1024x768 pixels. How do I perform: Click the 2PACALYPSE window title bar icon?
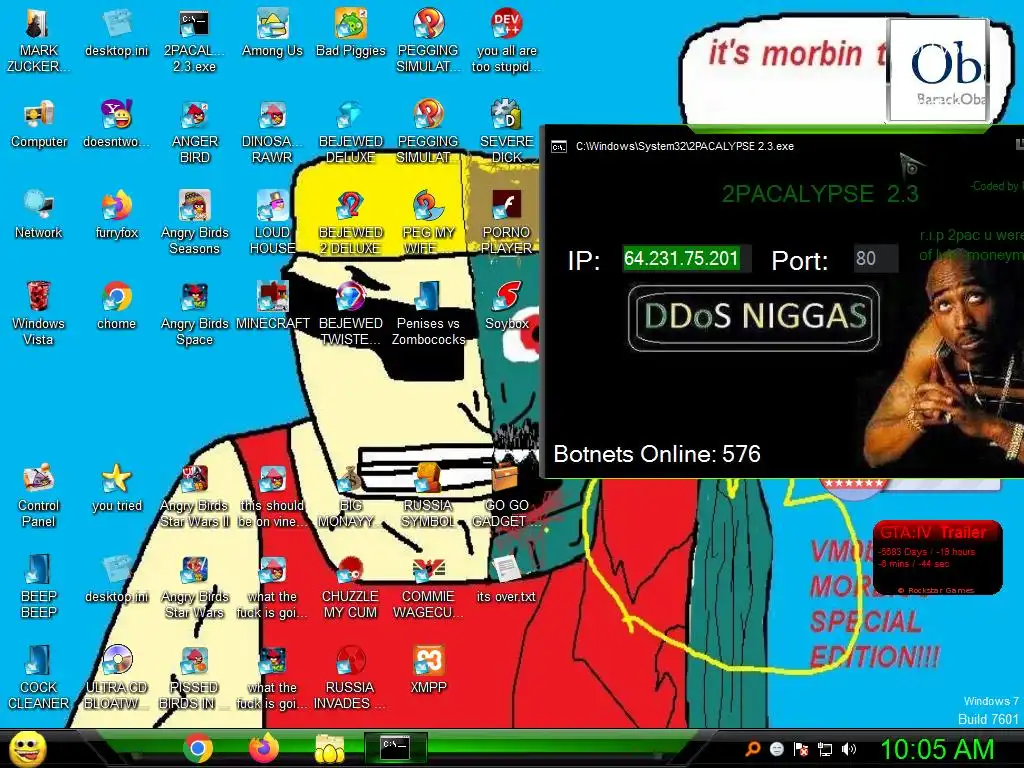558,147
